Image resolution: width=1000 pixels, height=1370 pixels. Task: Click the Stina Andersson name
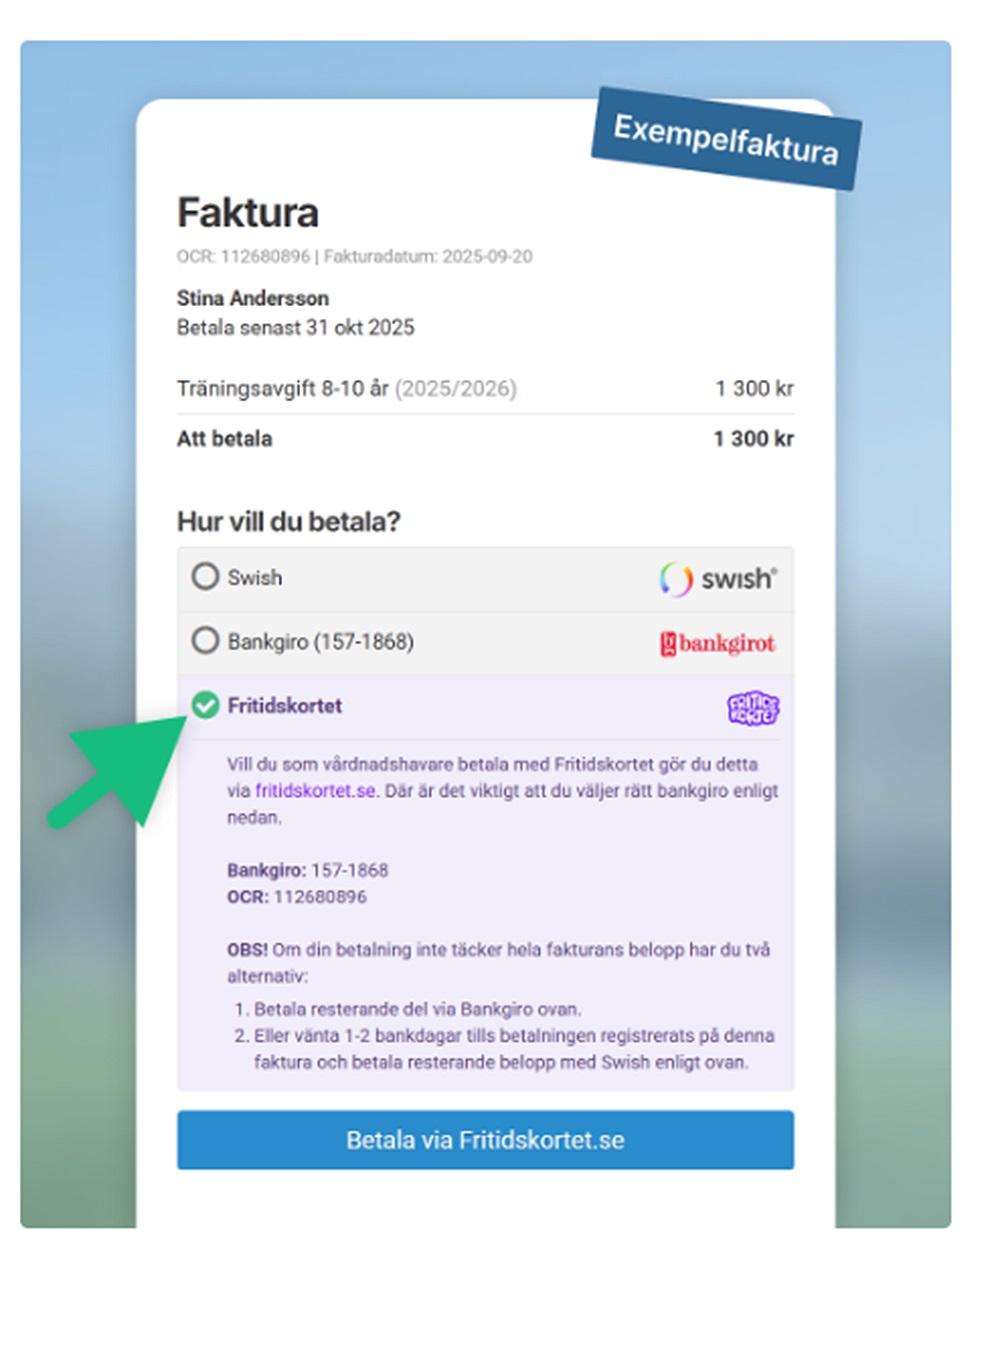[x=253, y=298]
